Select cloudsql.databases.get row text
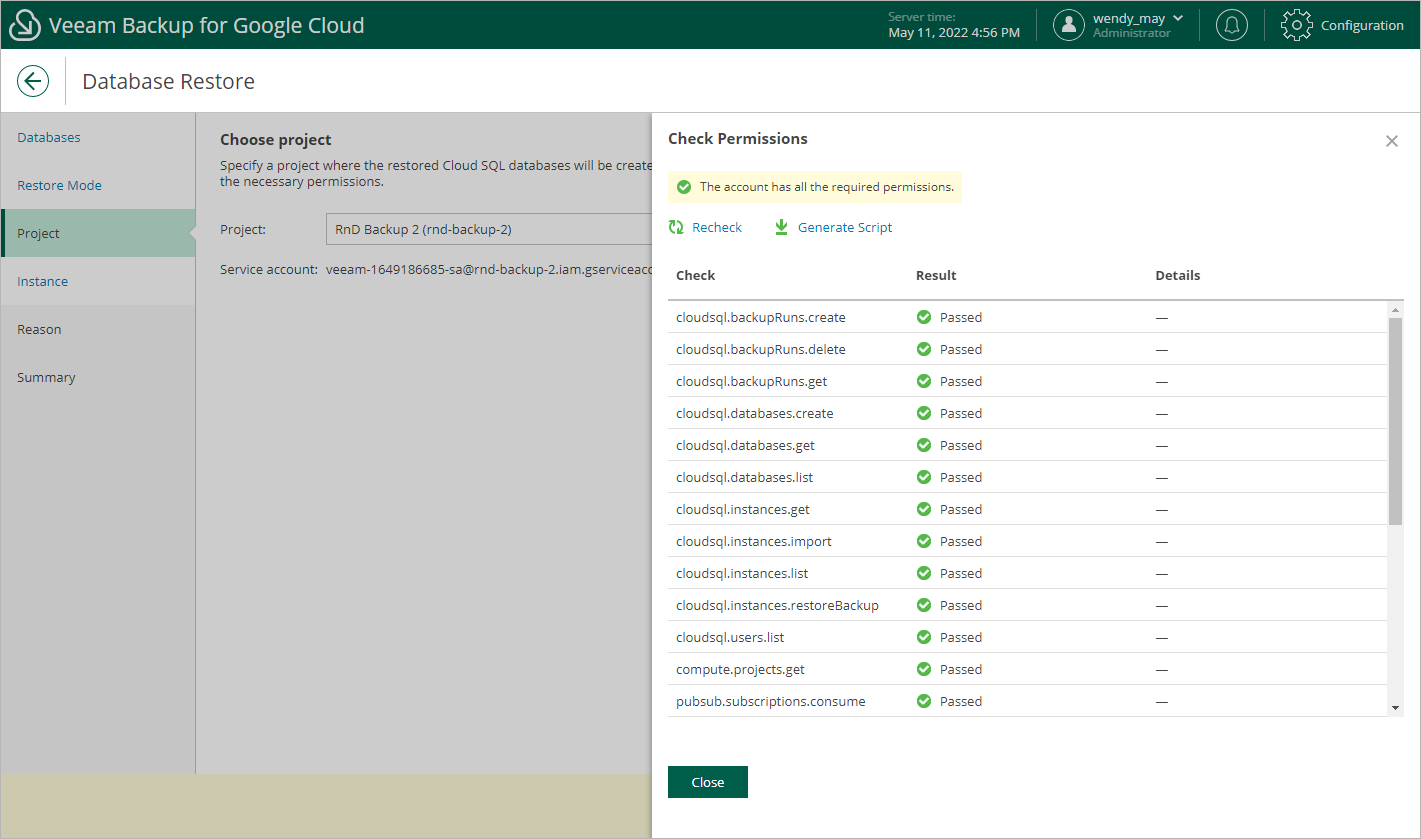This screenshot has height=839, width=1421. click(x=745, y=445)
